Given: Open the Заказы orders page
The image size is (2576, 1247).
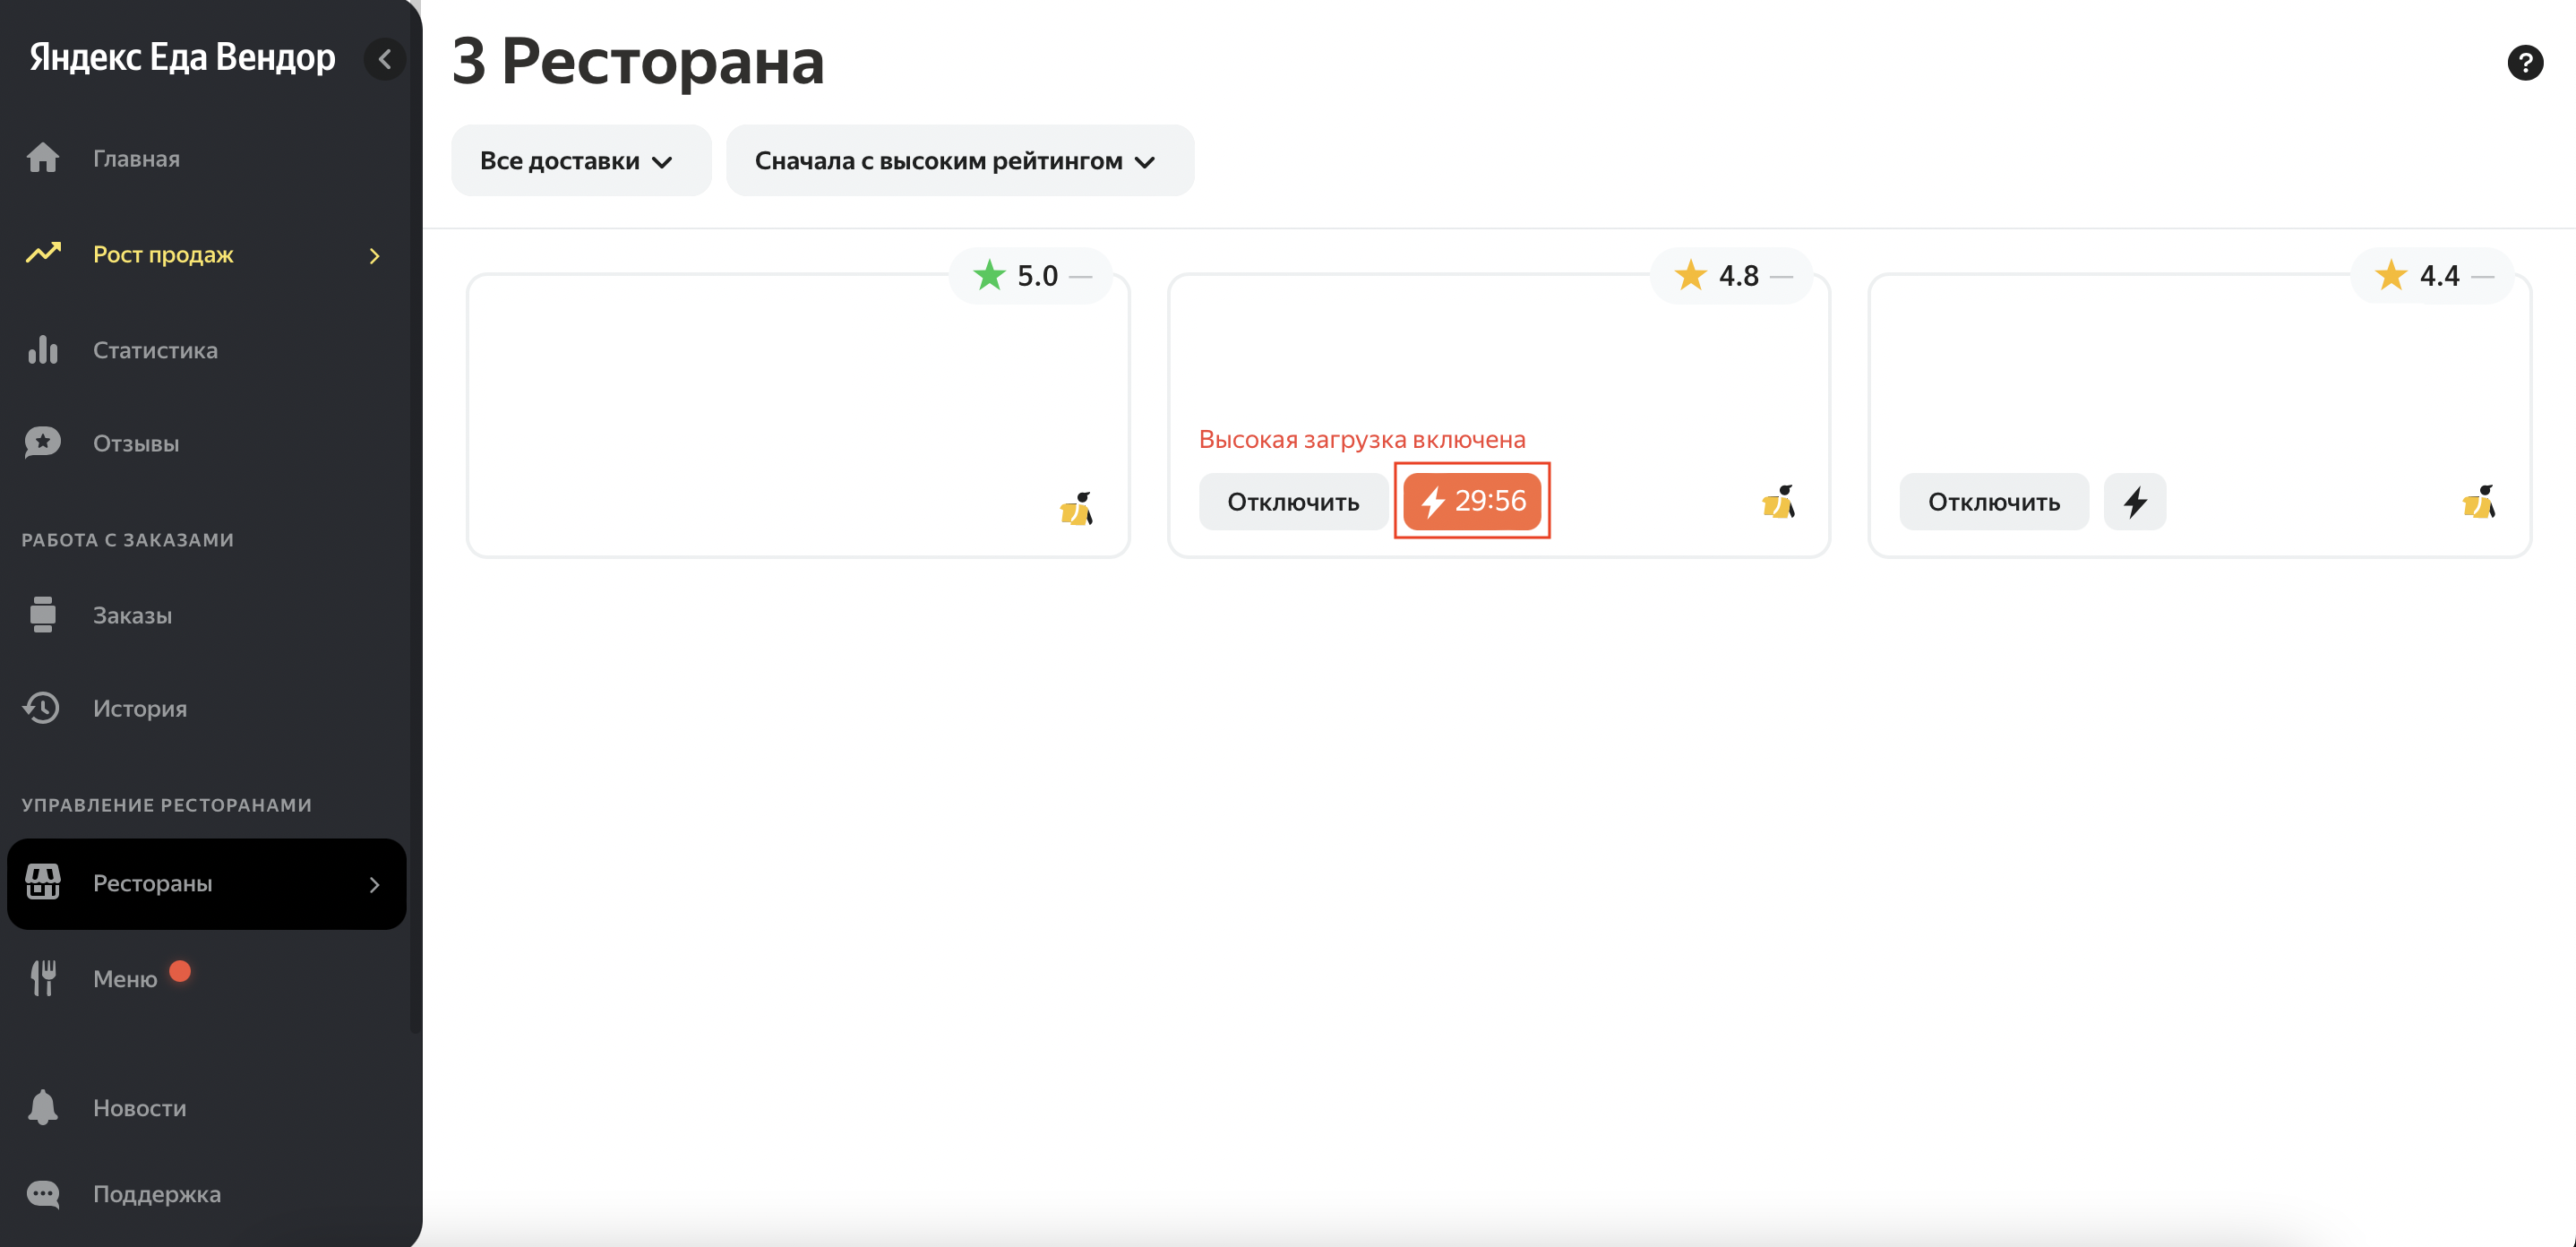Looking at the screenshot, I should [132, 615].
